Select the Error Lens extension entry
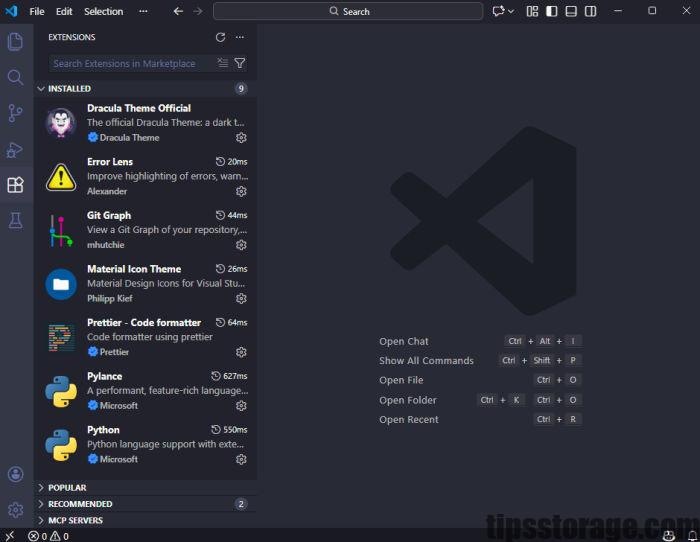 (x=145, y=176)
